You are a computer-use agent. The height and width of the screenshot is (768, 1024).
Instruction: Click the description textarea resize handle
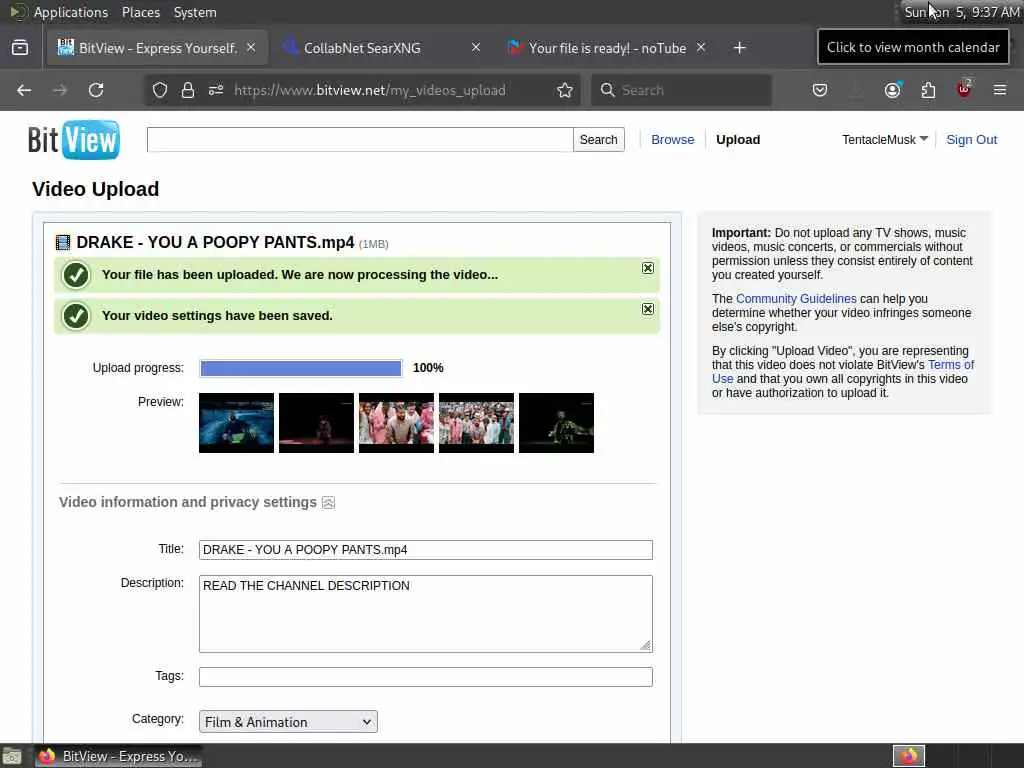[x=645, y=645]
